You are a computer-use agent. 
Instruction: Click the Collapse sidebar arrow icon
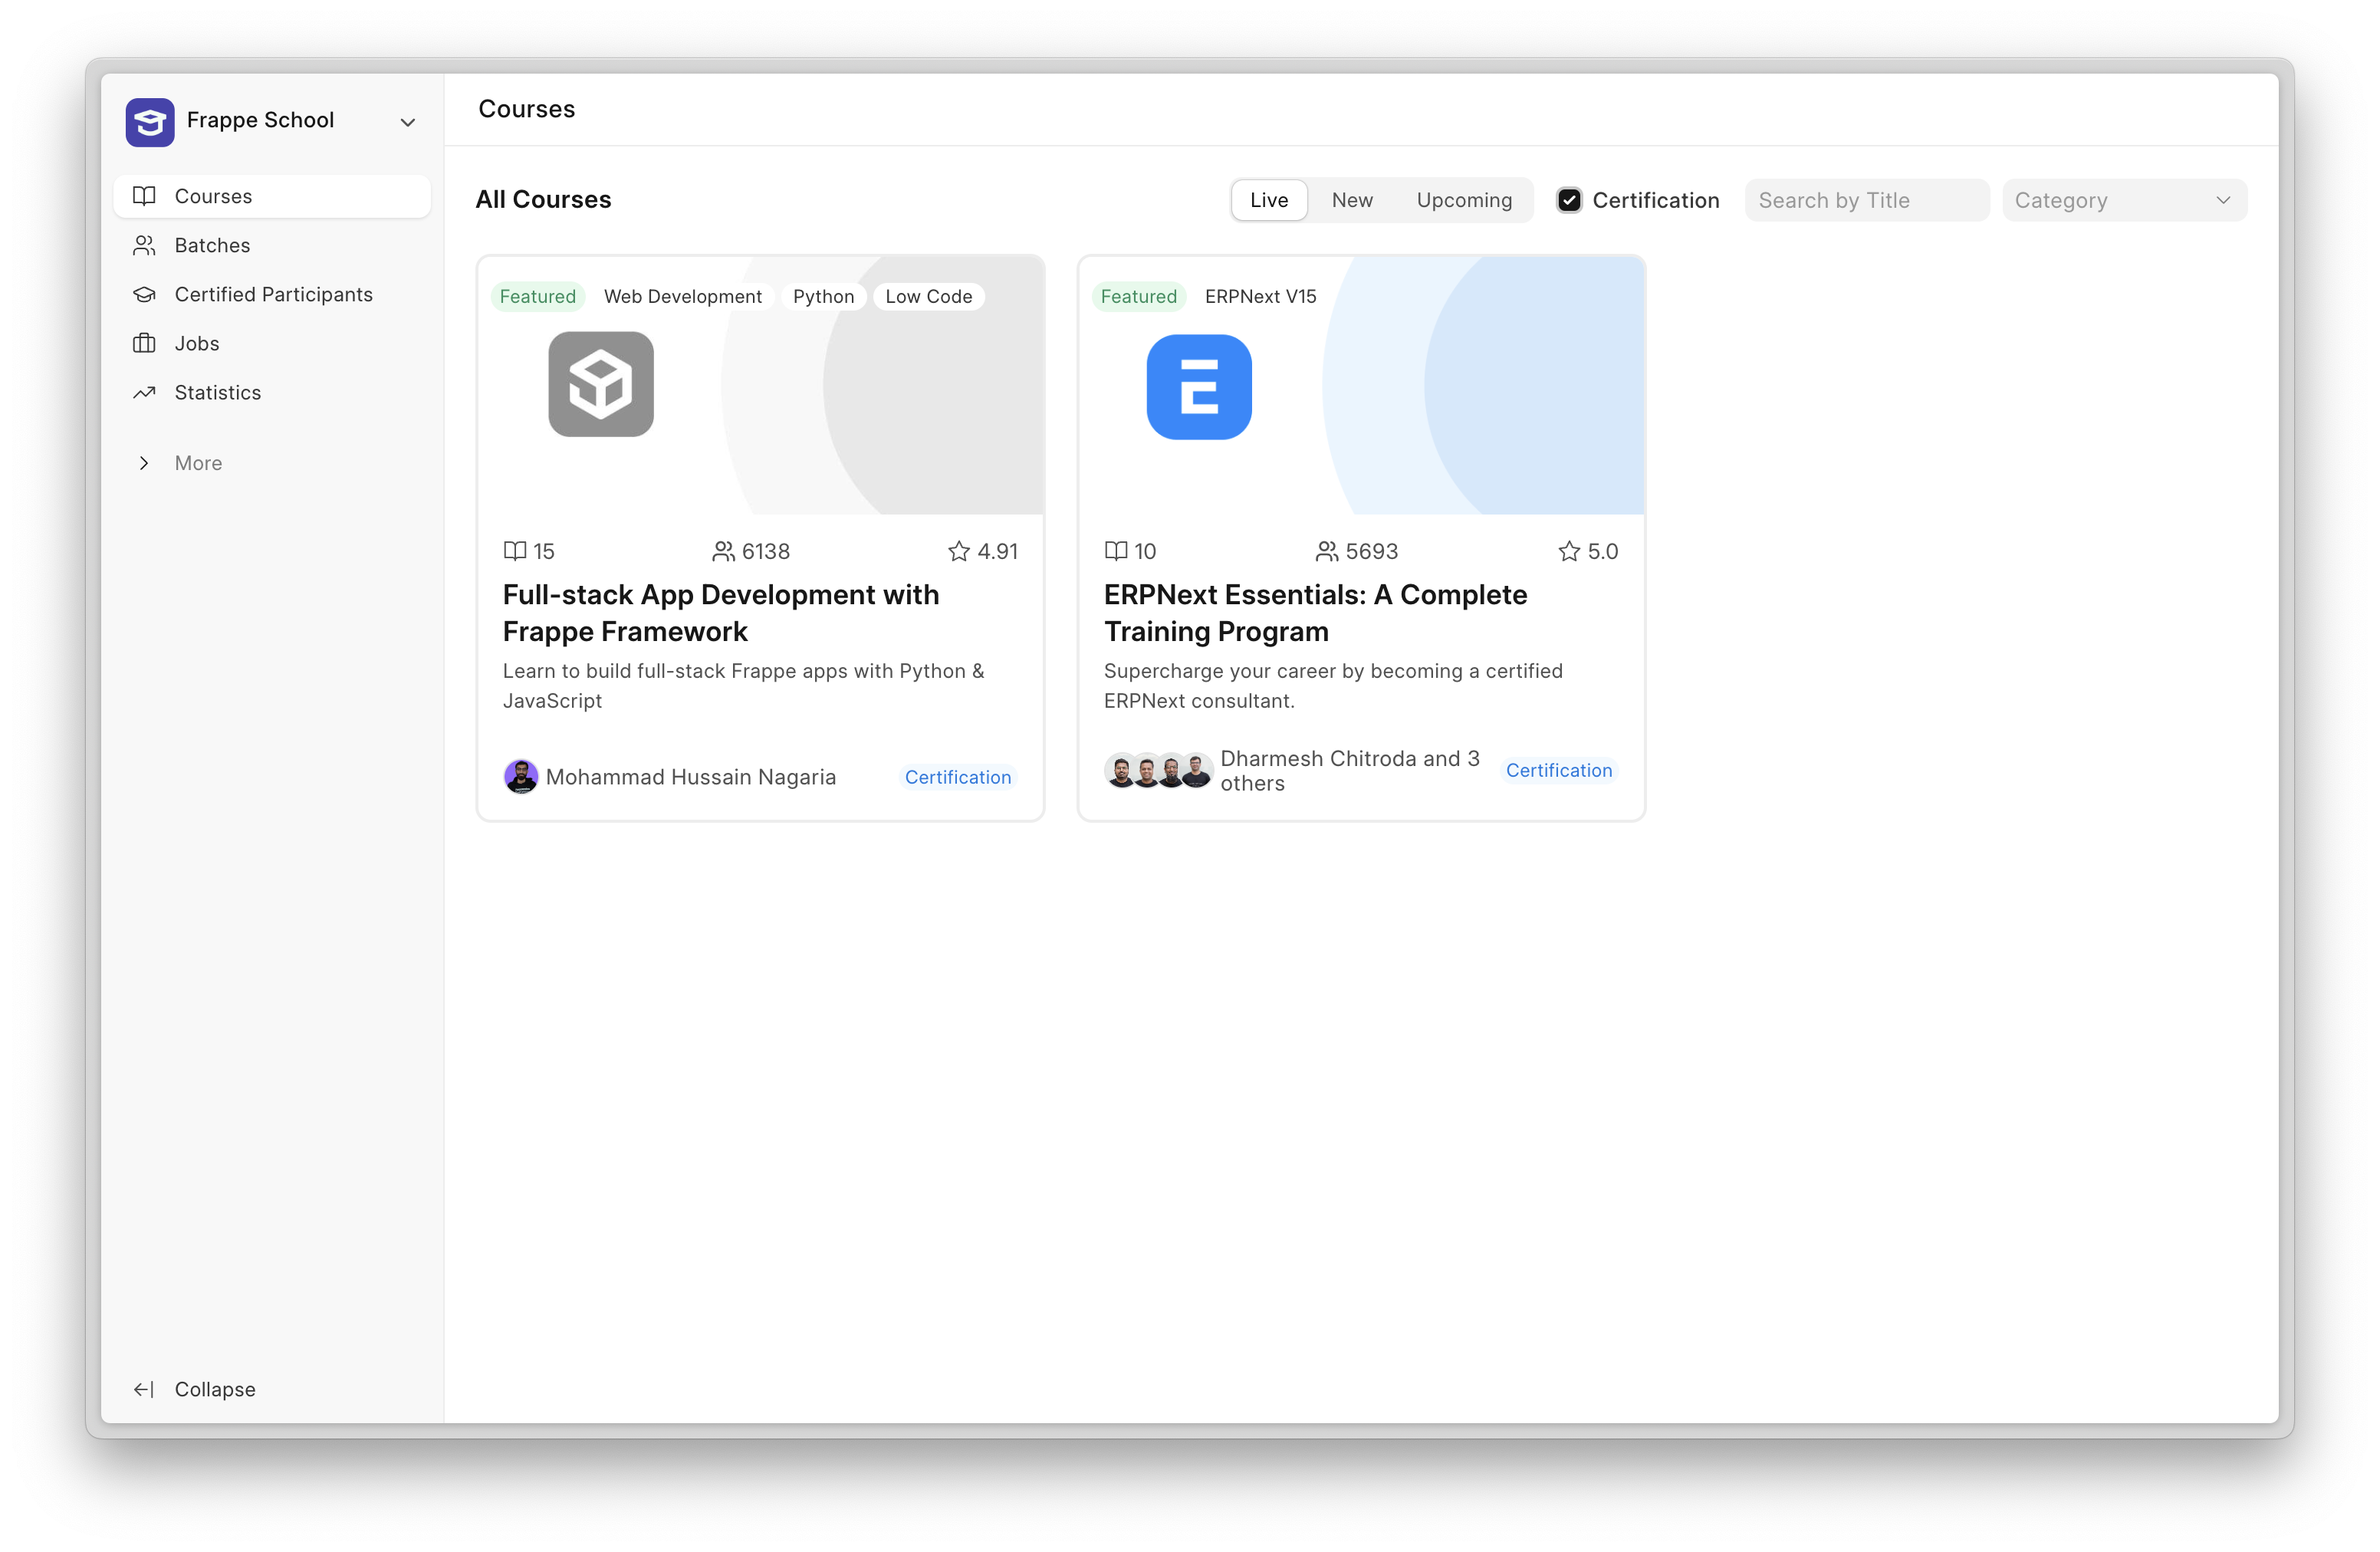click(x=144, y=1389)
